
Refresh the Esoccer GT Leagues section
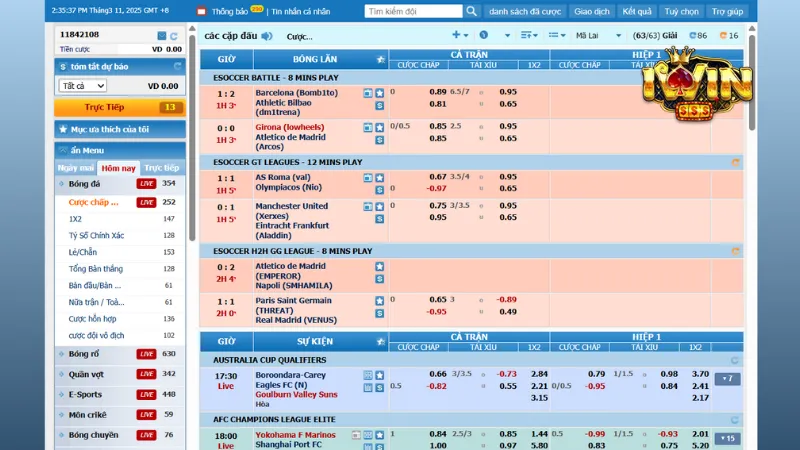coord(735,163)
